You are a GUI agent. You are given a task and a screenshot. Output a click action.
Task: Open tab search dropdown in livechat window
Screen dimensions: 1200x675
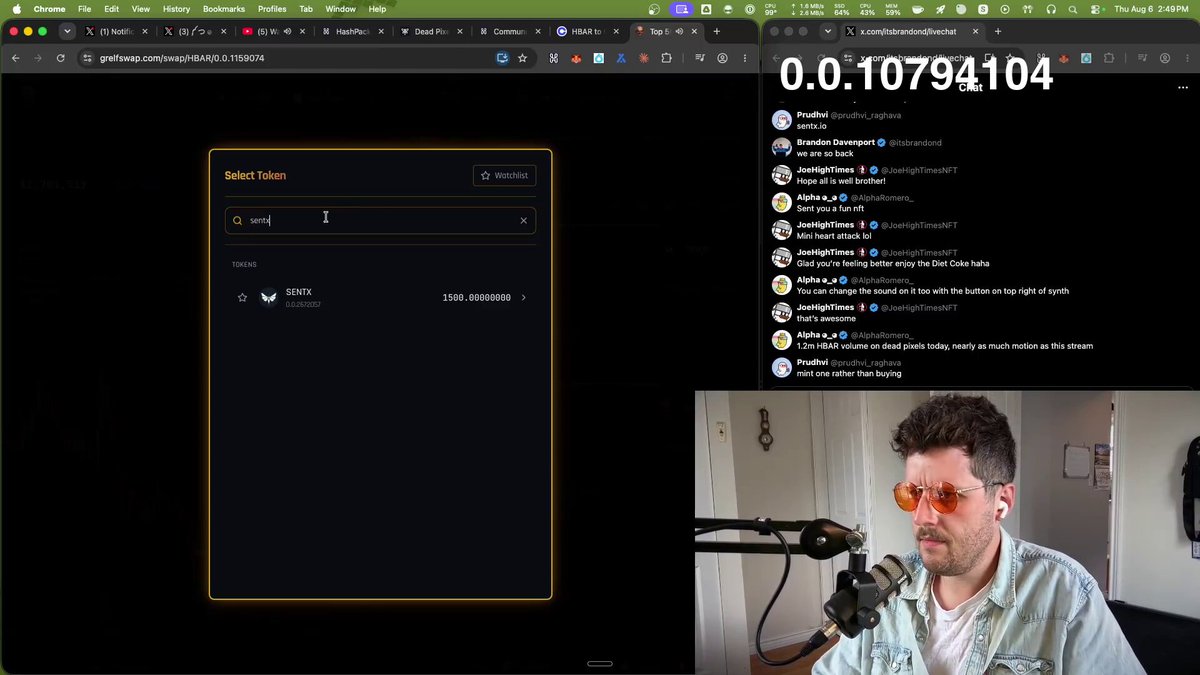tap(828, 31)
